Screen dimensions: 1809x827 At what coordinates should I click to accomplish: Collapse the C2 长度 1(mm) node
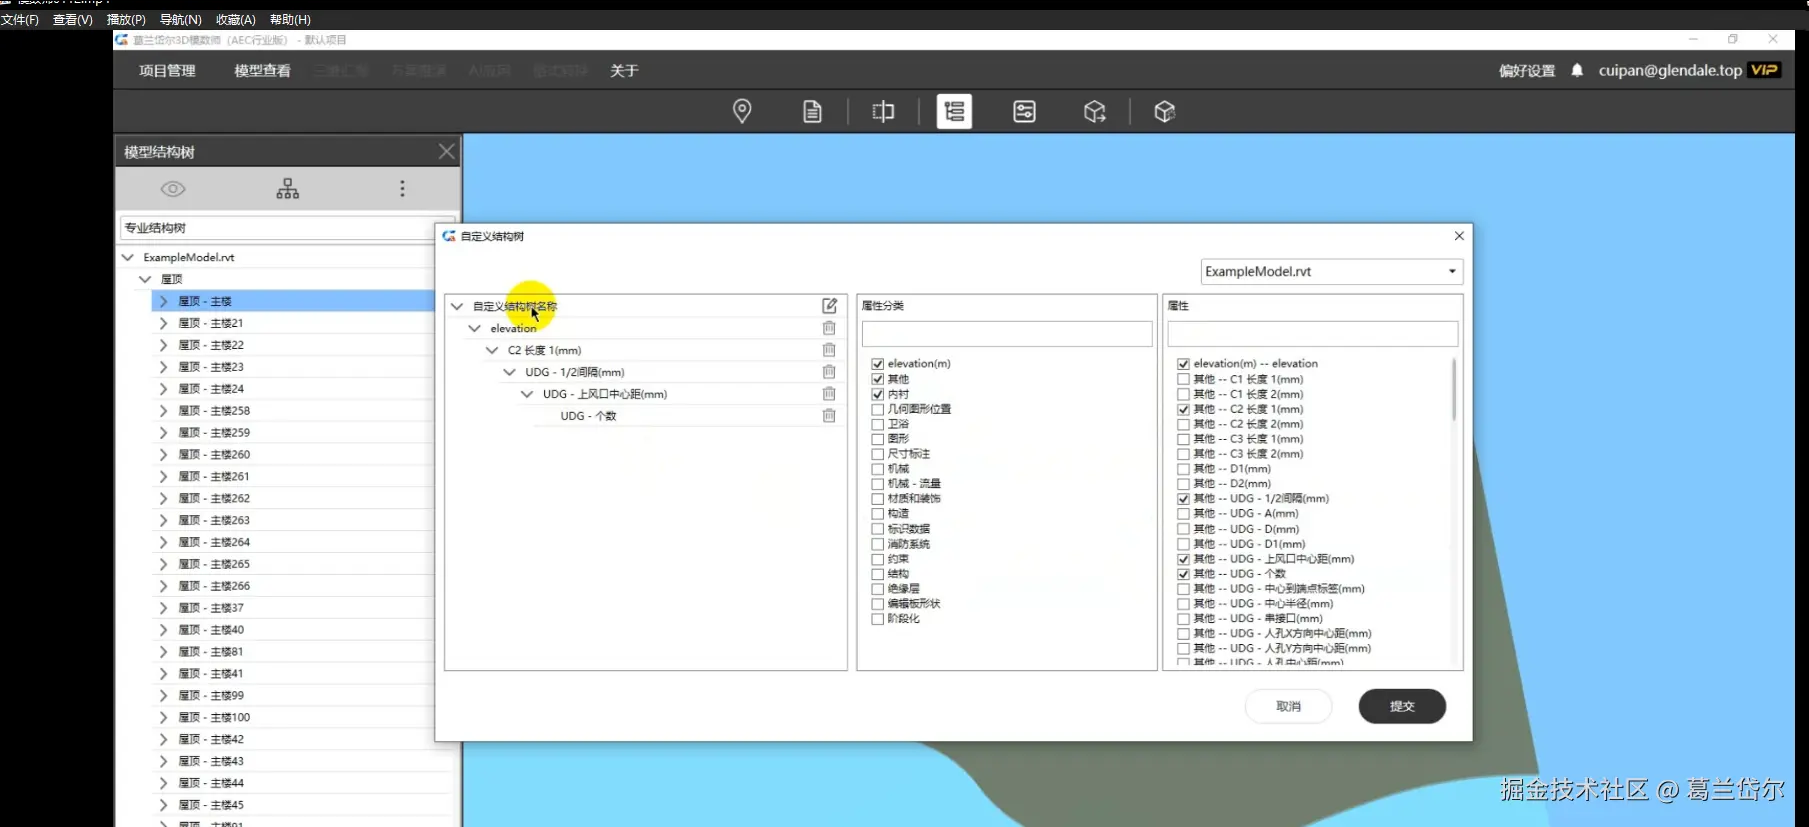click(x=492, y=350)
